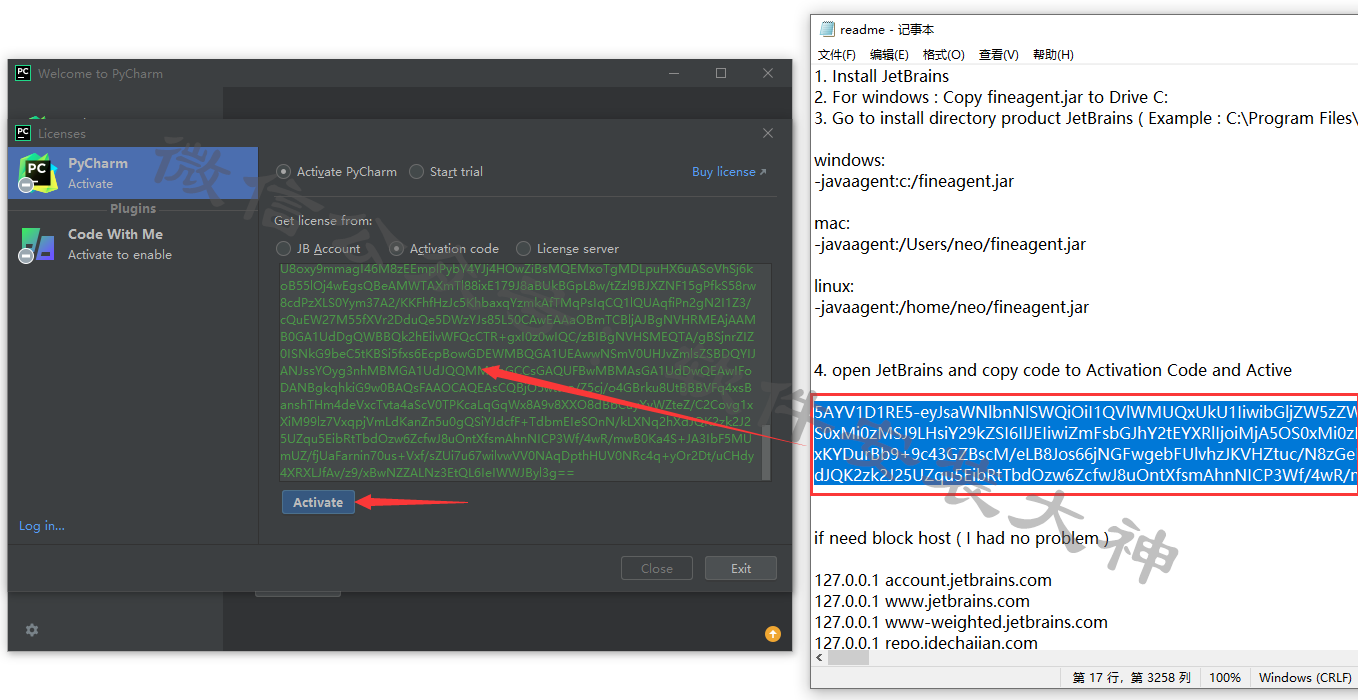Select the Activation code radio option
This screenshot has width=1358, height=700.
[444, 249]
